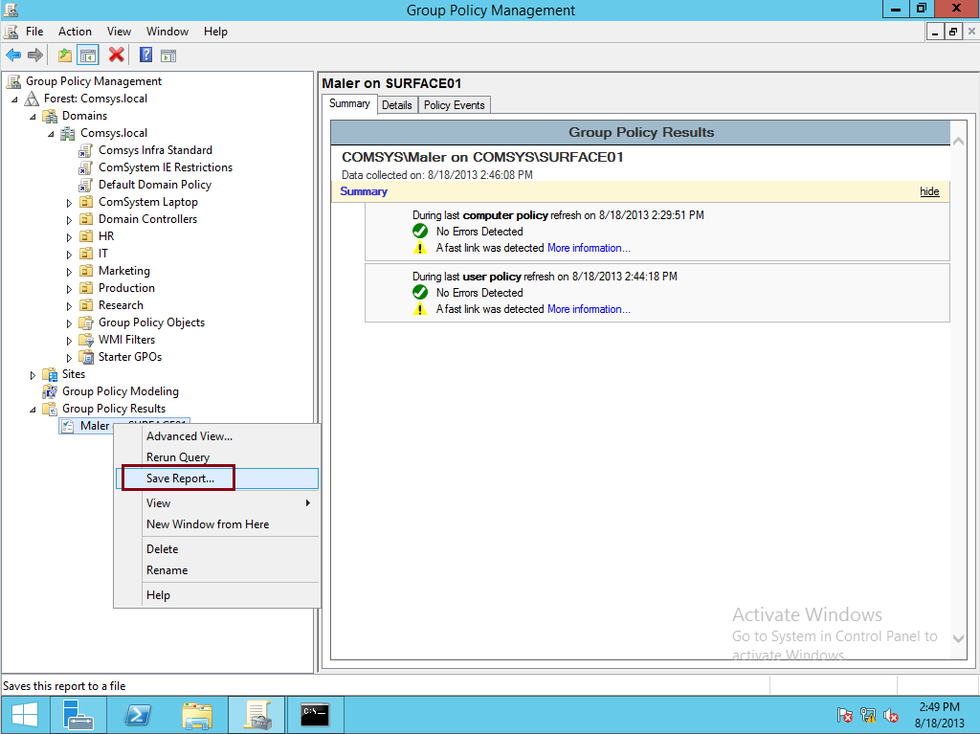The width and height of the screenshot is (980, 734).
Task: Toggle the Show/Hide Action Pane icon
Action: point(168,56)
